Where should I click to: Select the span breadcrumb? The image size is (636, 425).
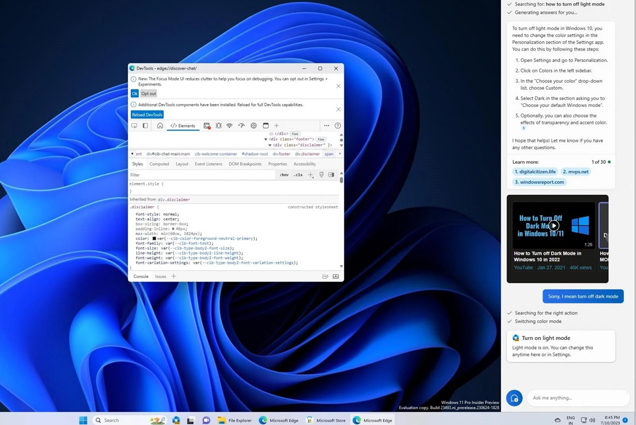(x=329, y=154)
